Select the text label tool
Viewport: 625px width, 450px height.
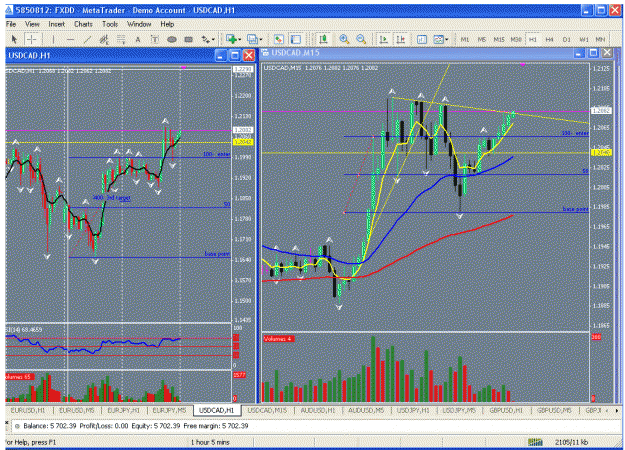point(154,39)
